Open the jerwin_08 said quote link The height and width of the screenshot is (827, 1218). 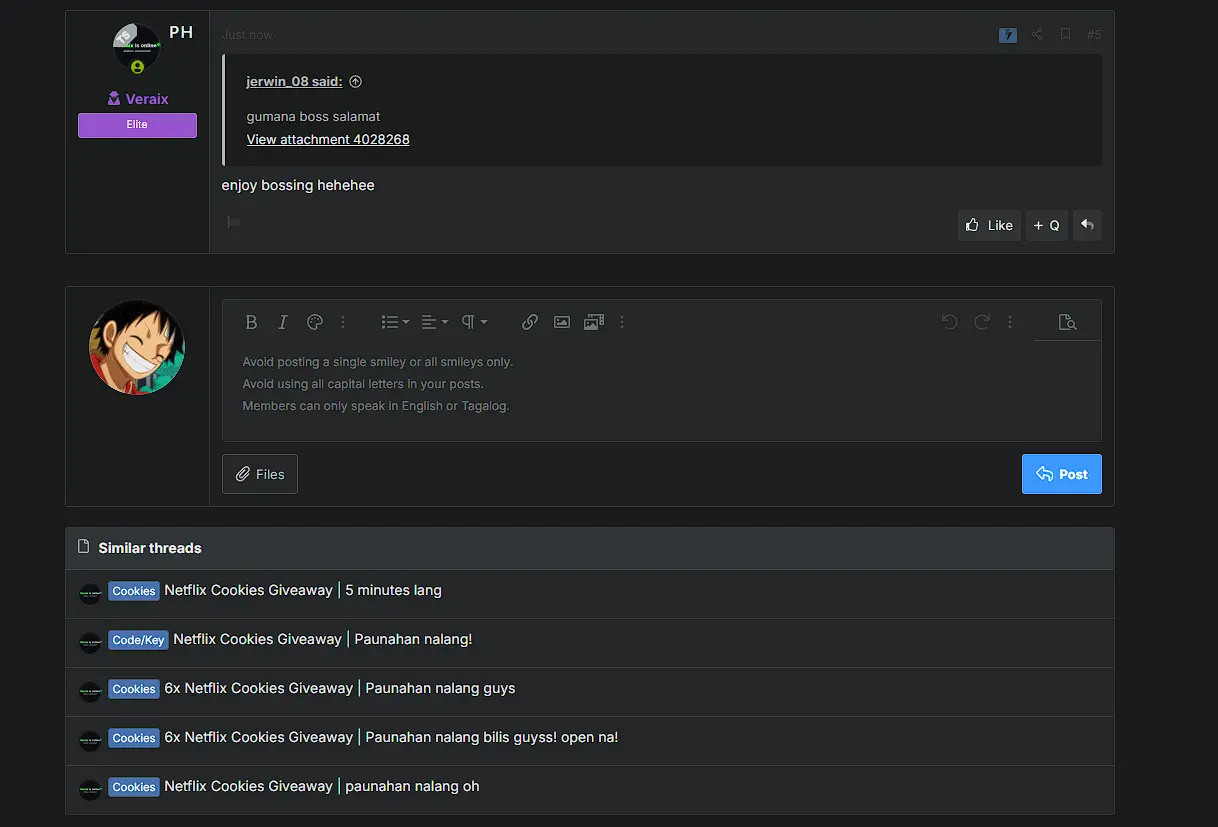[x=294, y=82]
